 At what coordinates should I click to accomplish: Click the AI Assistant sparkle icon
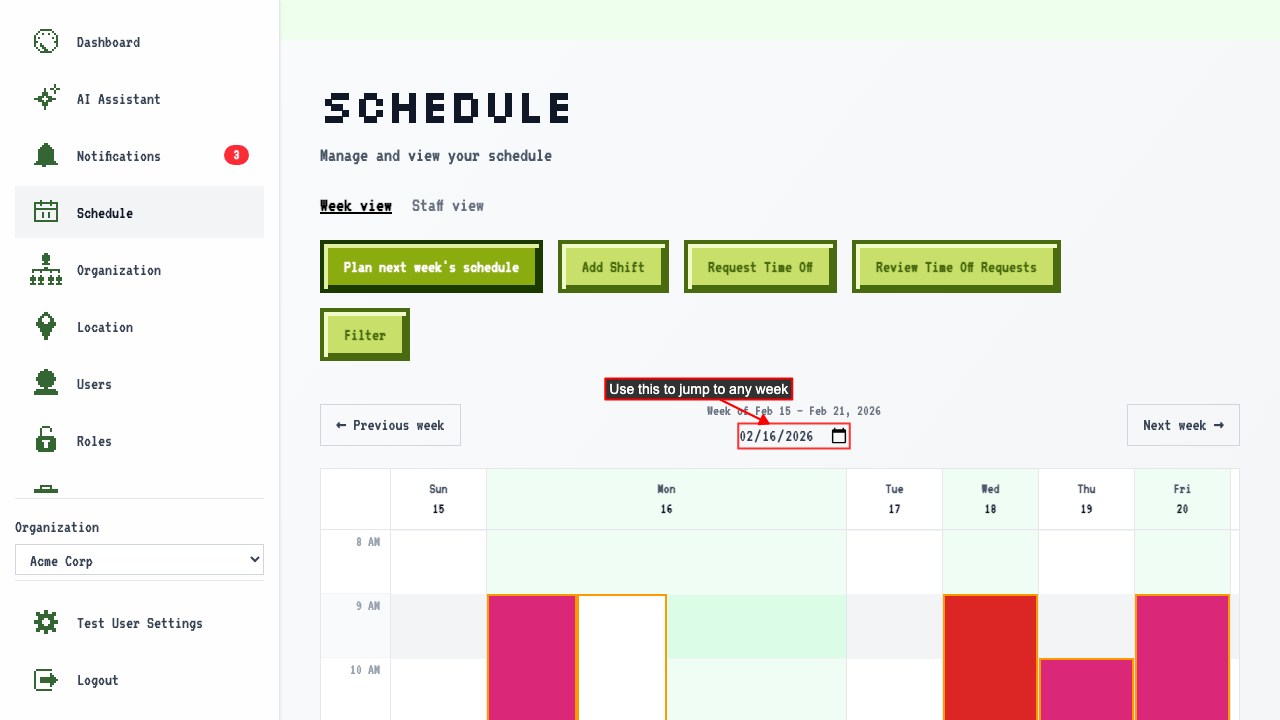coord(46,99)
